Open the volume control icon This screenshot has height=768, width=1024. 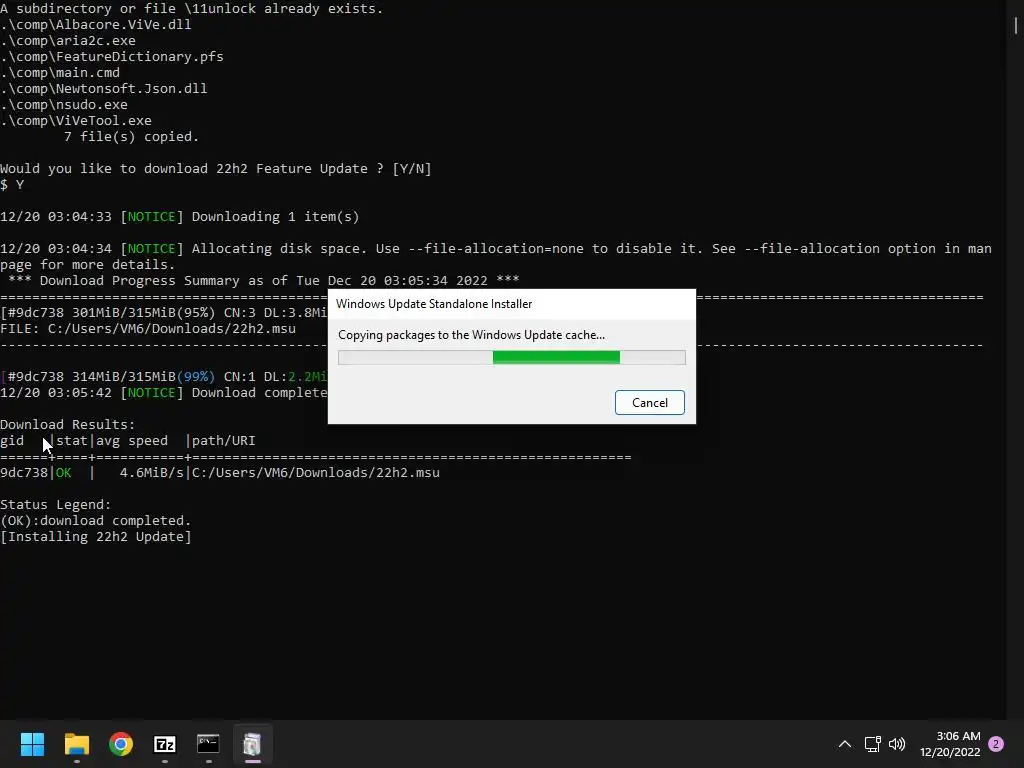[897, 744]
